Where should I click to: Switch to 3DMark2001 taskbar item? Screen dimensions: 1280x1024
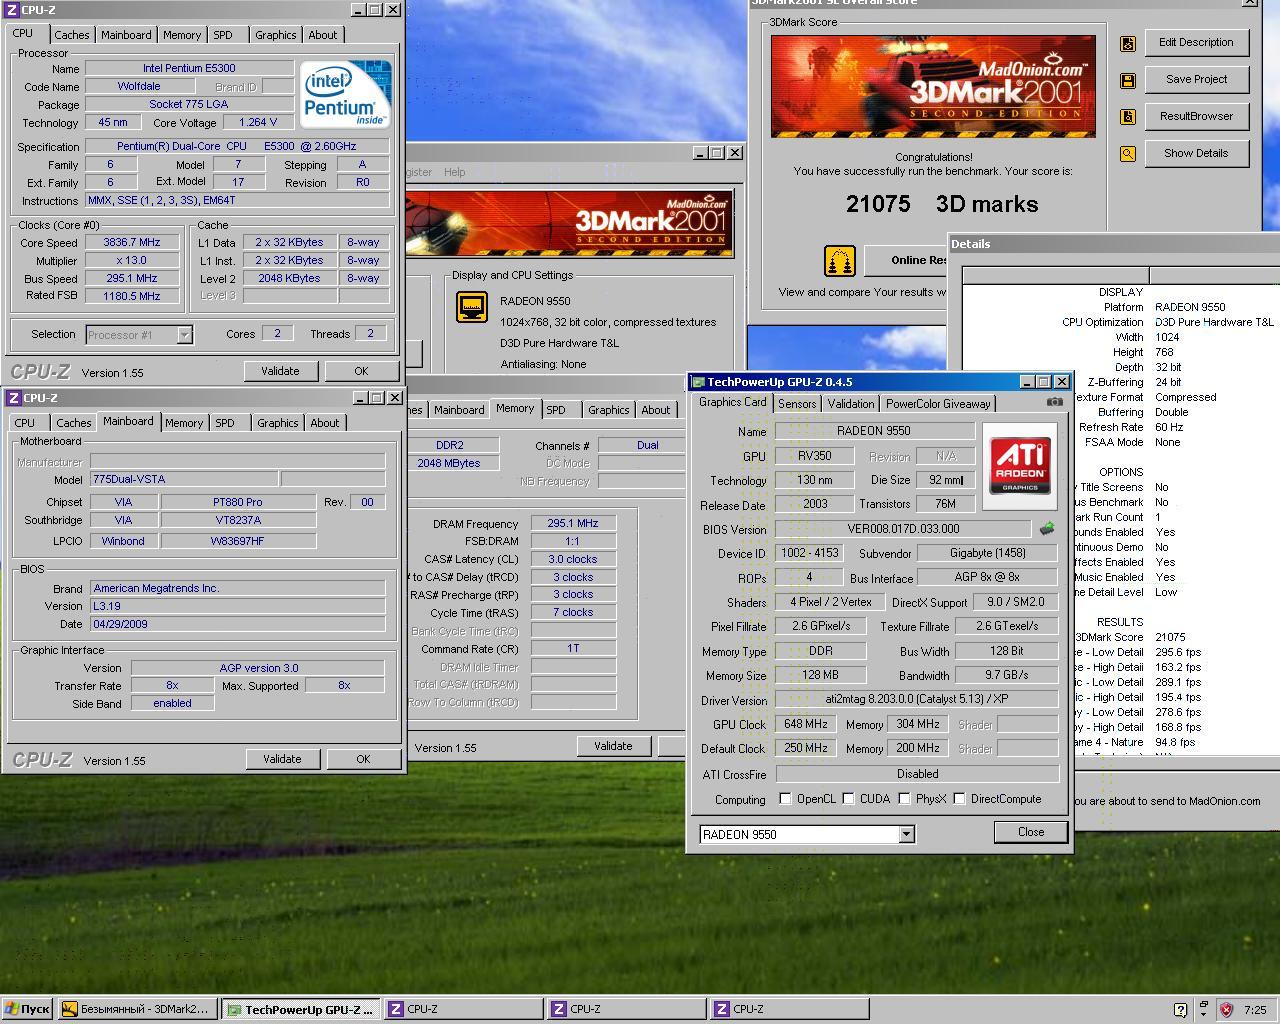[137, 1009]
